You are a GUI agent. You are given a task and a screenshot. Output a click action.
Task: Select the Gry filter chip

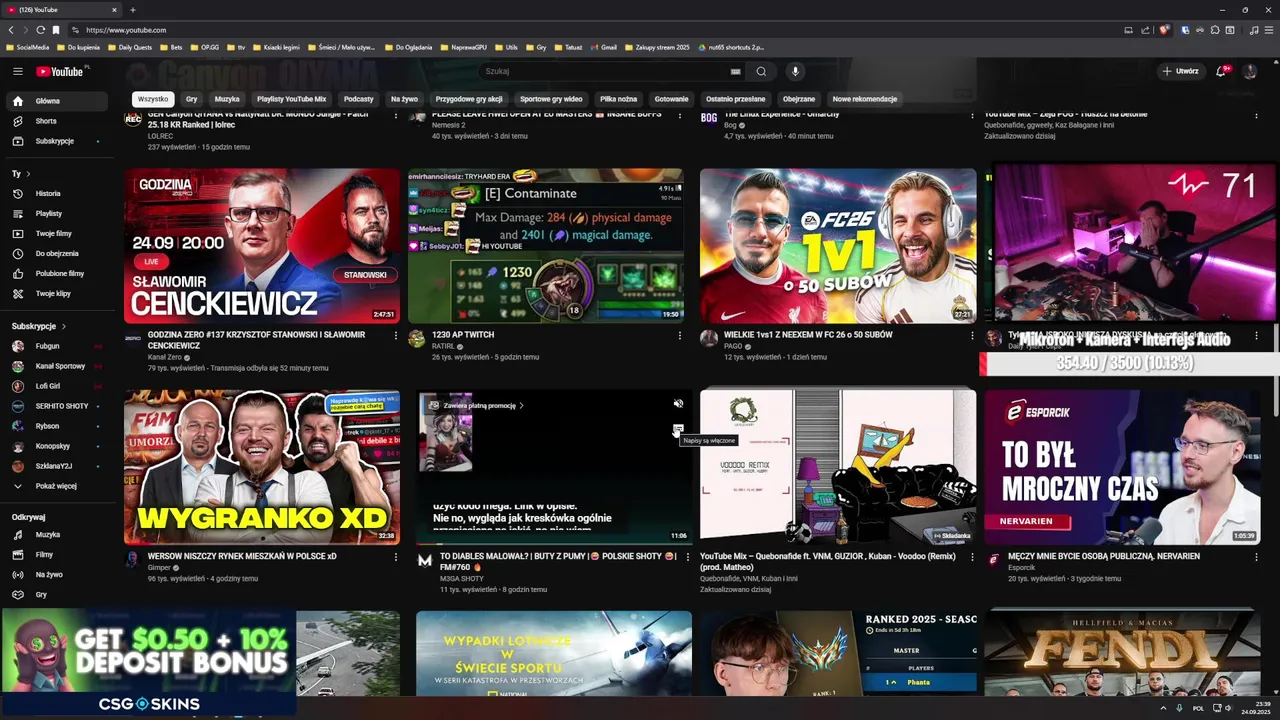click(x=191, y=99)
